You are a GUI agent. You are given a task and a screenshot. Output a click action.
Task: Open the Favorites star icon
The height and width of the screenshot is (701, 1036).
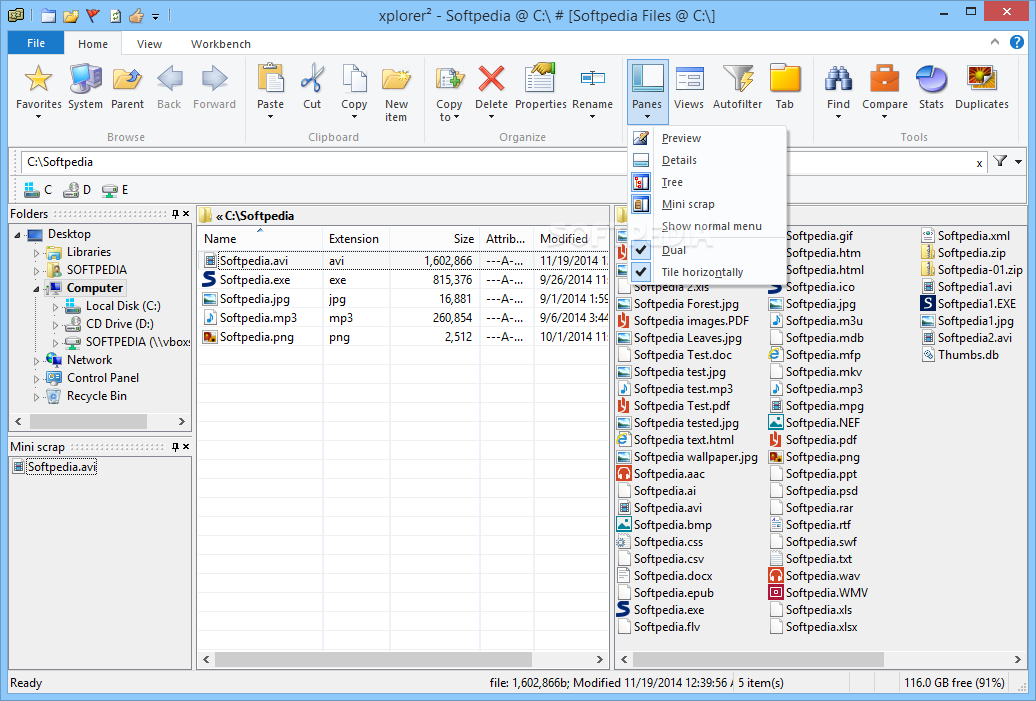pyautogui.click(x=38, y=79)
